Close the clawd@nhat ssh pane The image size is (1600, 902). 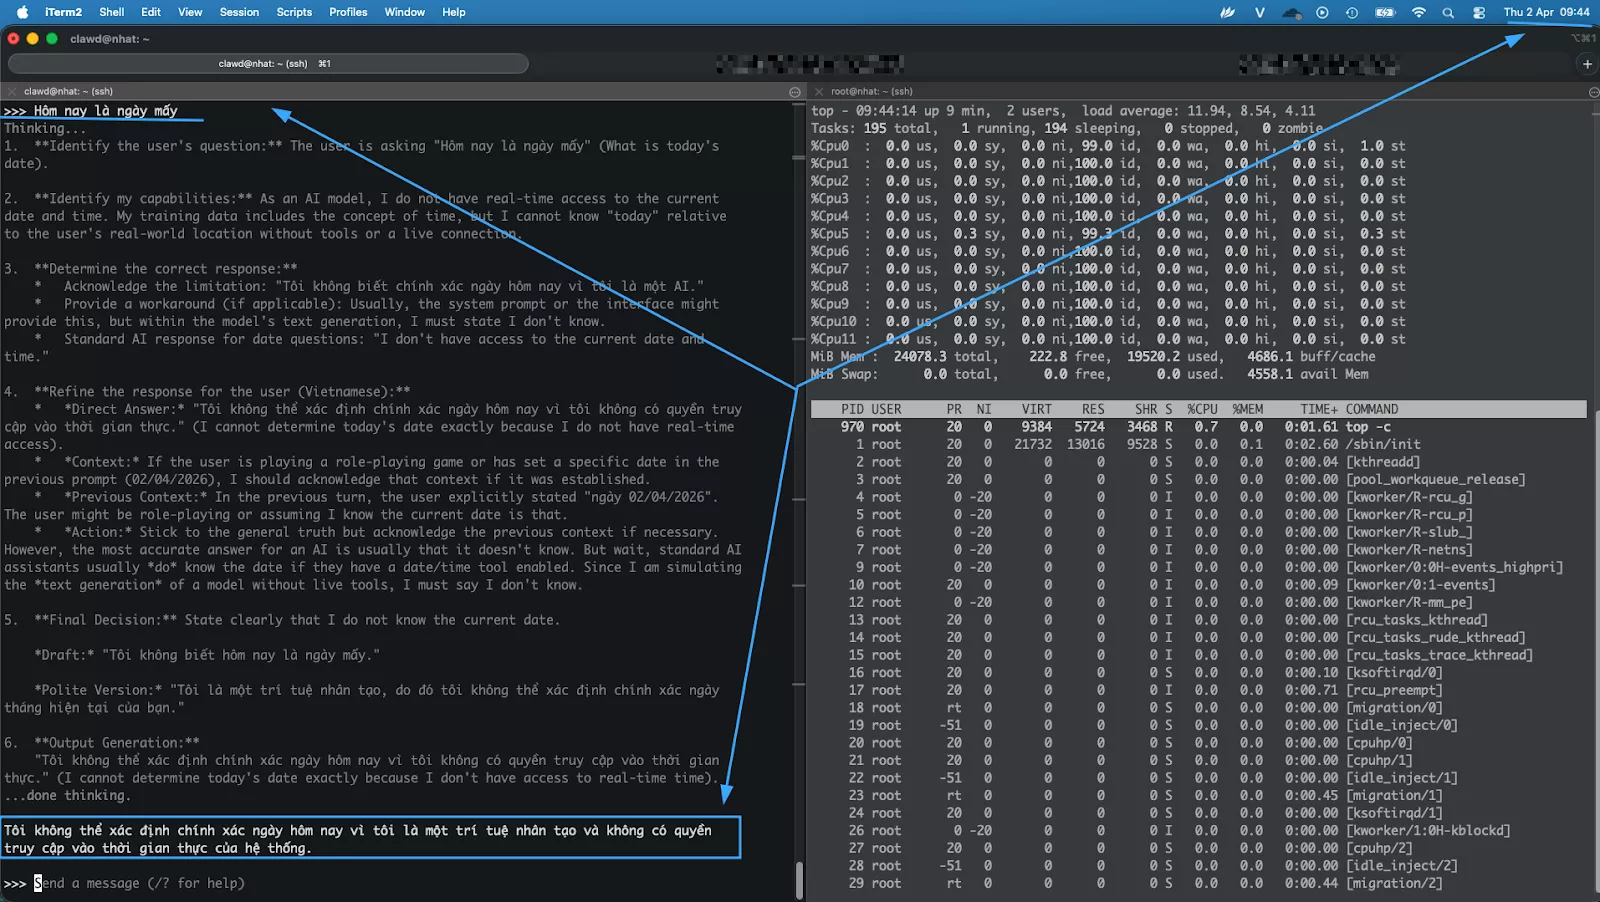point(12,91)
